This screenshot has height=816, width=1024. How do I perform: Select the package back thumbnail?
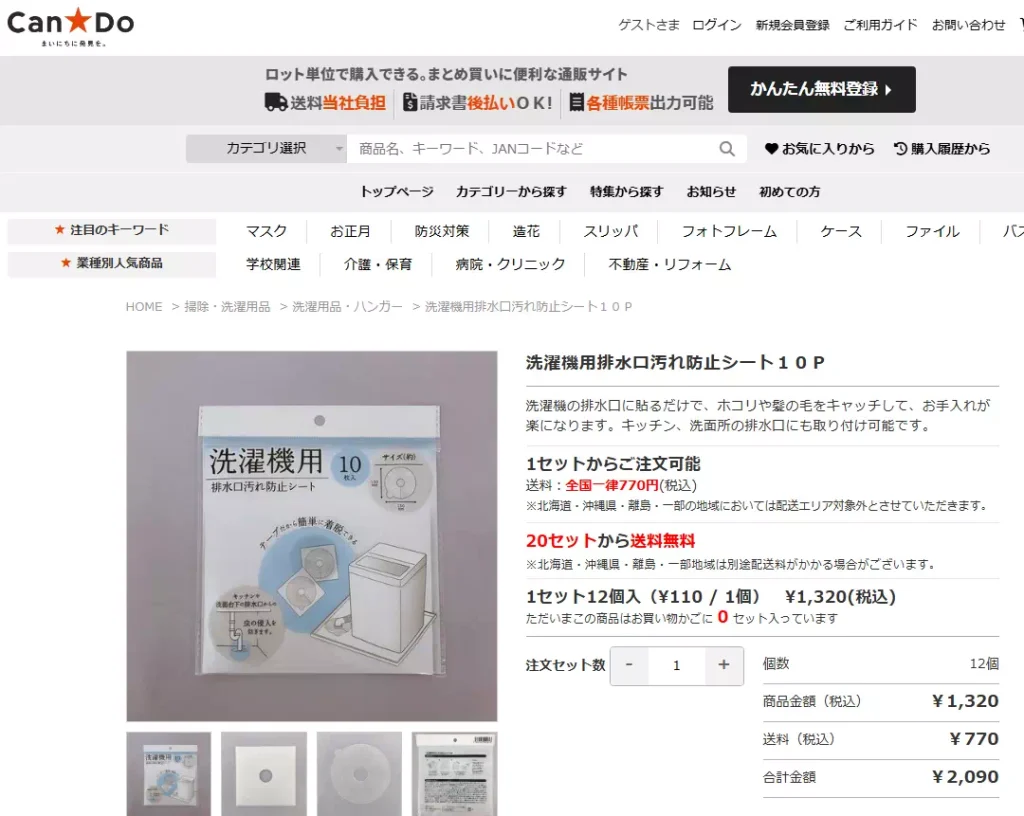[455, 774]
